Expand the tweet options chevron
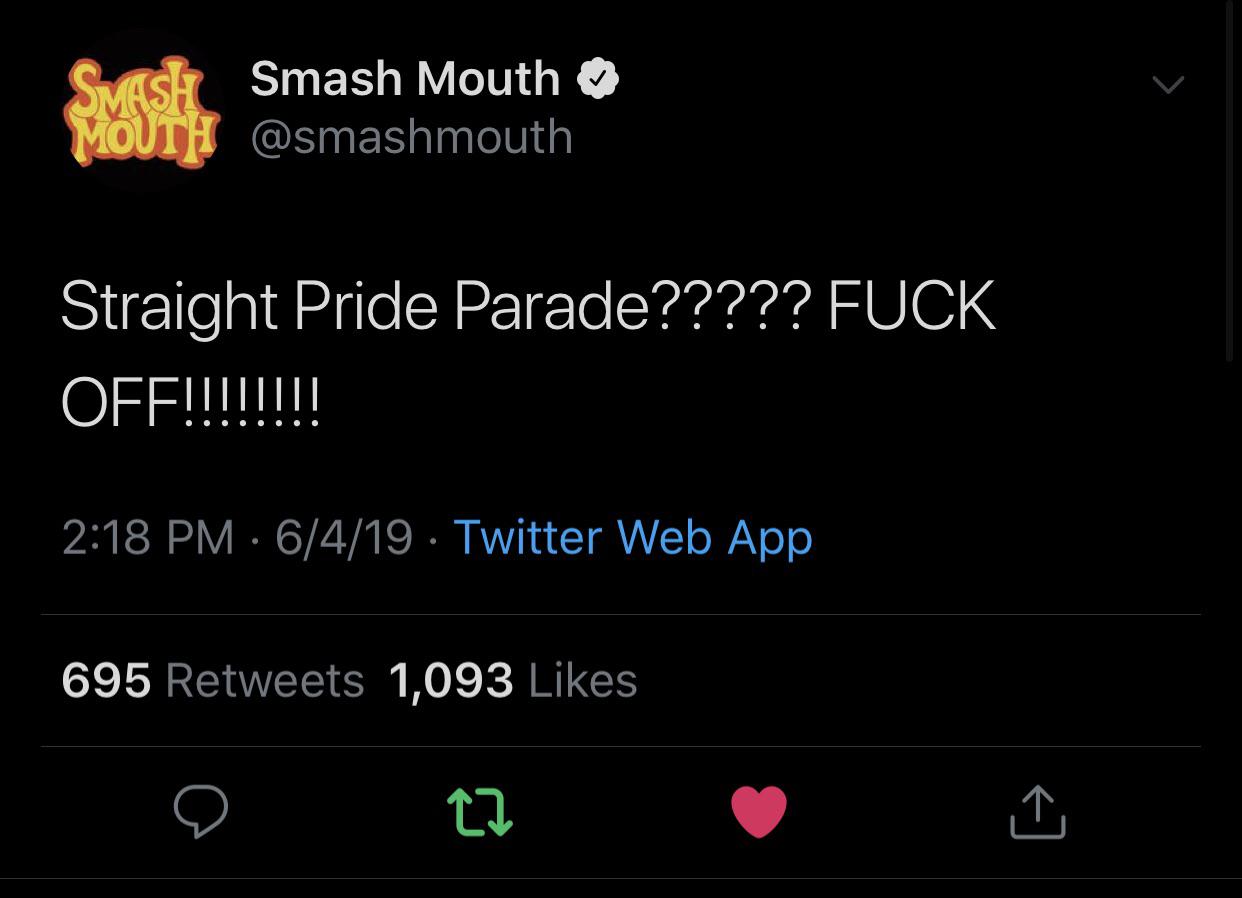This screenshot has height=898, width=1242. point(1168,85)
